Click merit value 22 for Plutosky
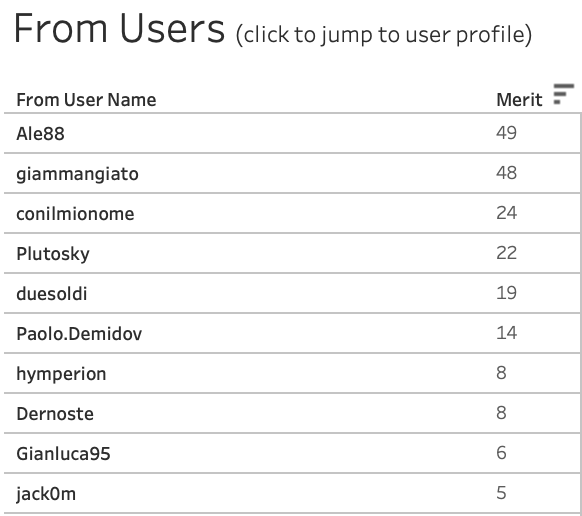582x516 pixels. (506, 253)
